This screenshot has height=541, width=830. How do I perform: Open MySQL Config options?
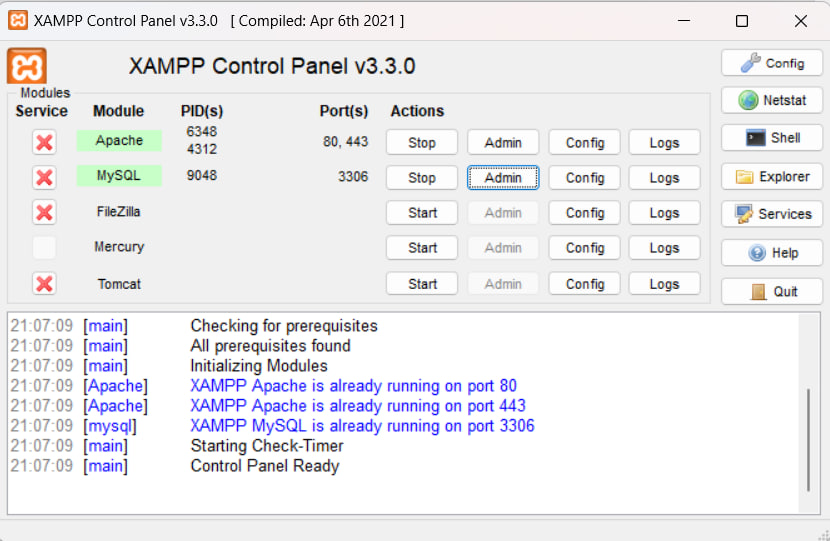click(584, 177)
